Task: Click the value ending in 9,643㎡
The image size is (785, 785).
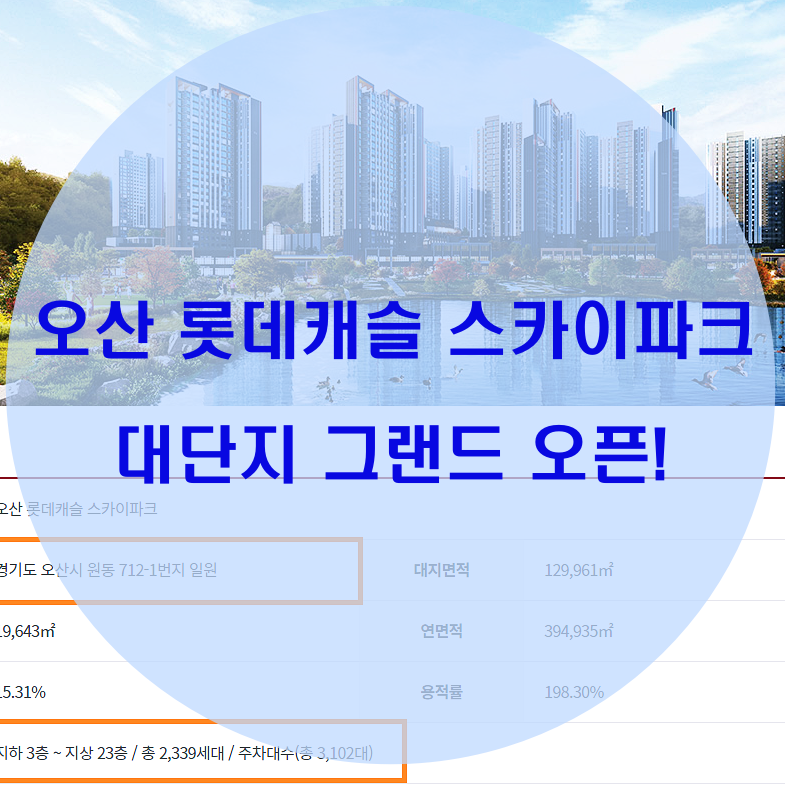Action: [x=28, y=631]
